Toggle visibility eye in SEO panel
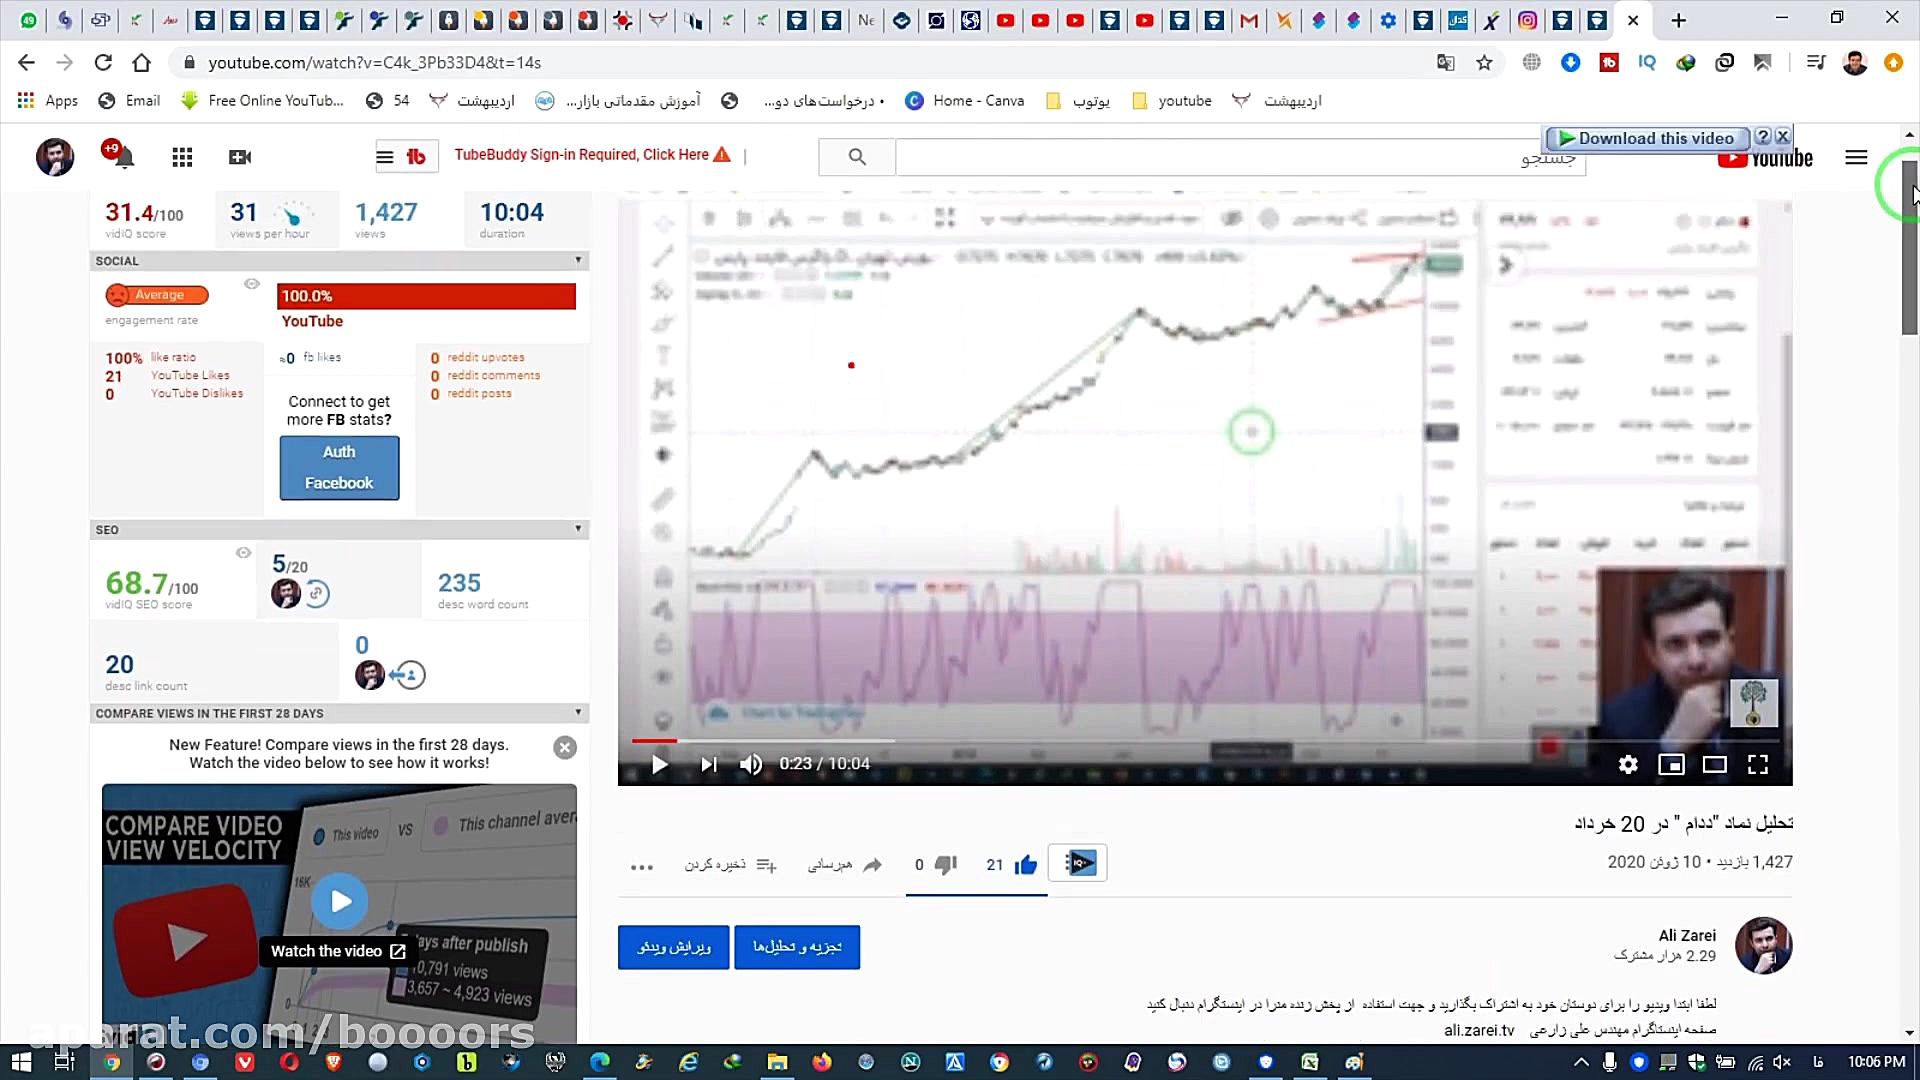This screenshot has width=1920, height=1080. click(x=243, y=553)
